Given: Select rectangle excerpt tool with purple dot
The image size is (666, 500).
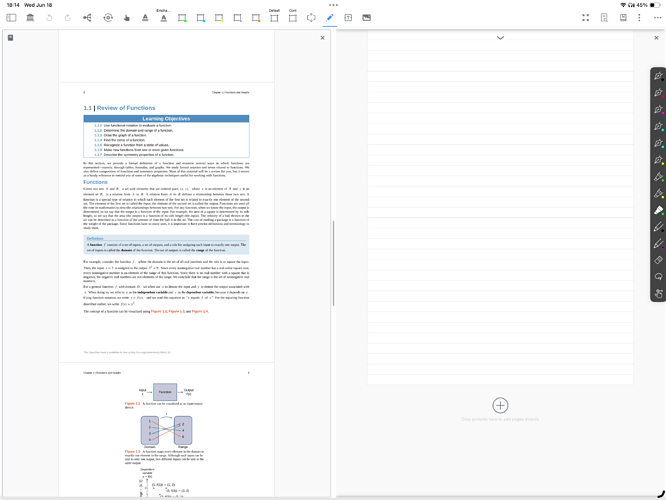Looking at the screenshot, I should [237, 18].
